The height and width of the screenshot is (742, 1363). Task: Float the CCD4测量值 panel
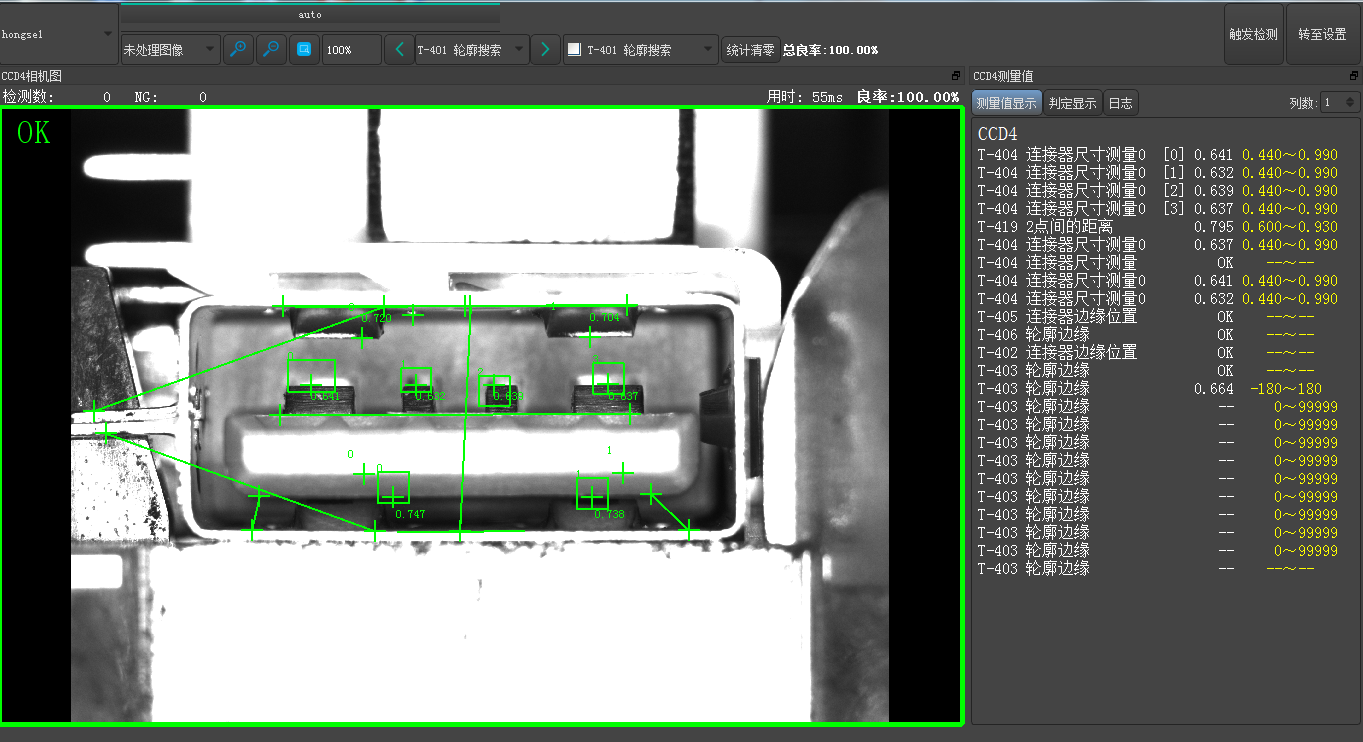[1354, 76]
